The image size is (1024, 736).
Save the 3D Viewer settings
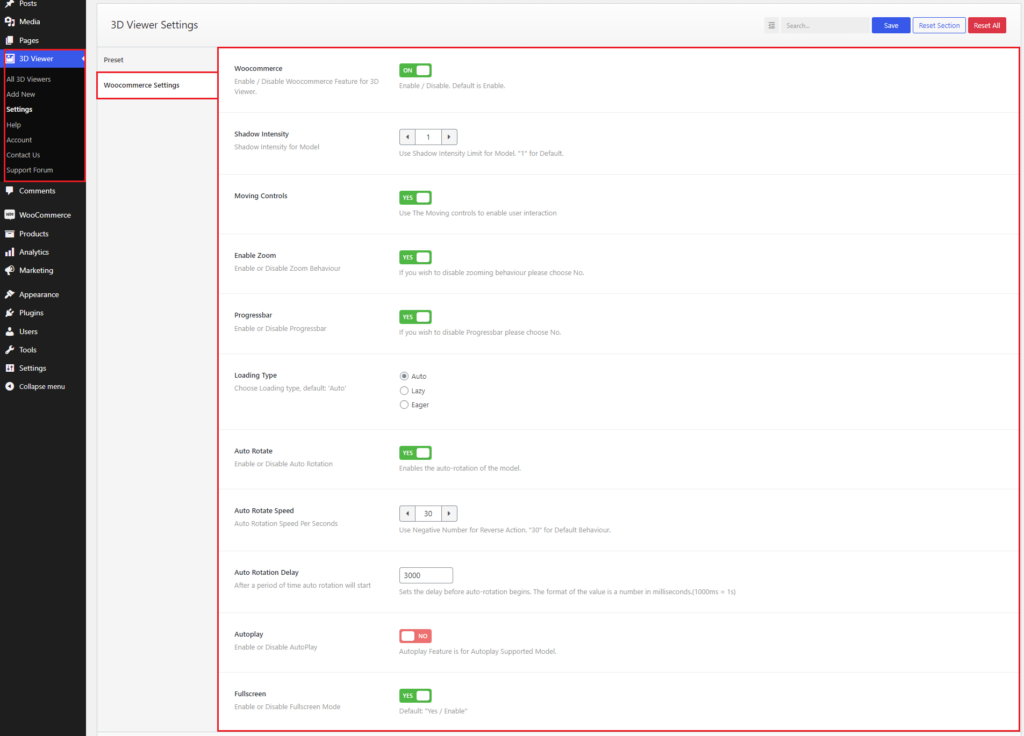890,24
